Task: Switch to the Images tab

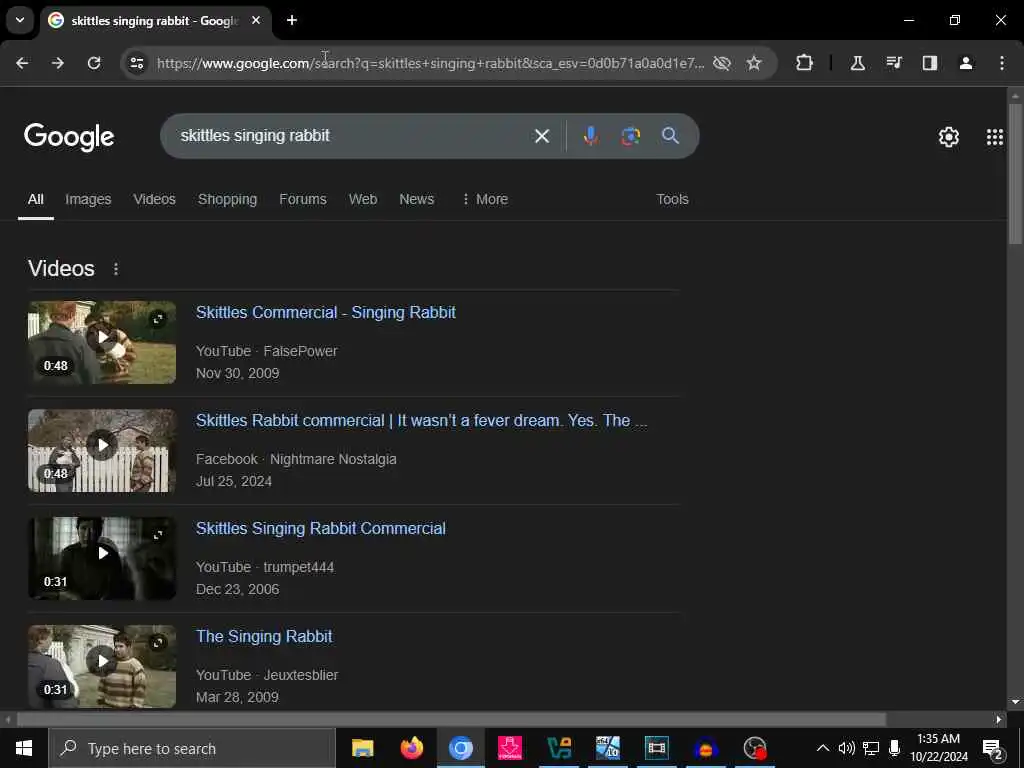Action: click(x=88, y=199)
